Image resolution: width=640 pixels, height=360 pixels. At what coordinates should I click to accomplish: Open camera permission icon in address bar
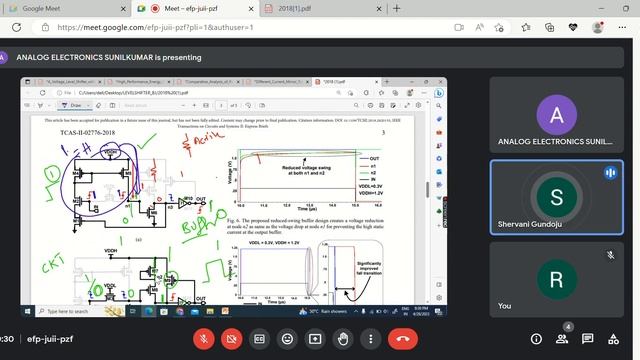coord(459,27)
